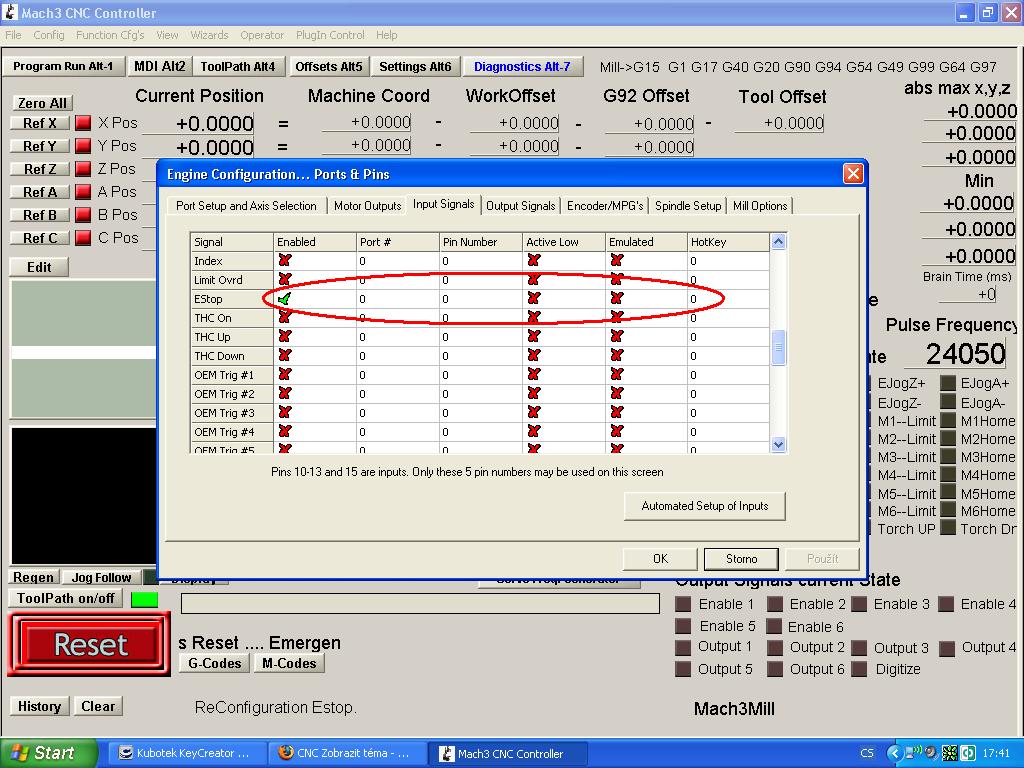Click the Enable 1 output signal LED
Image resolution: width=1024 pixels, height=768 pixels.
(683, 604)
